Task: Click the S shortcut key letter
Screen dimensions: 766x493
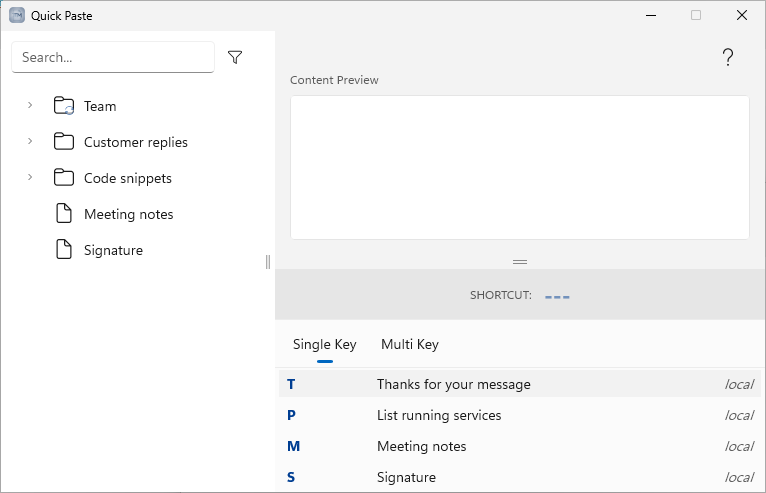Action: pos(291,477)
